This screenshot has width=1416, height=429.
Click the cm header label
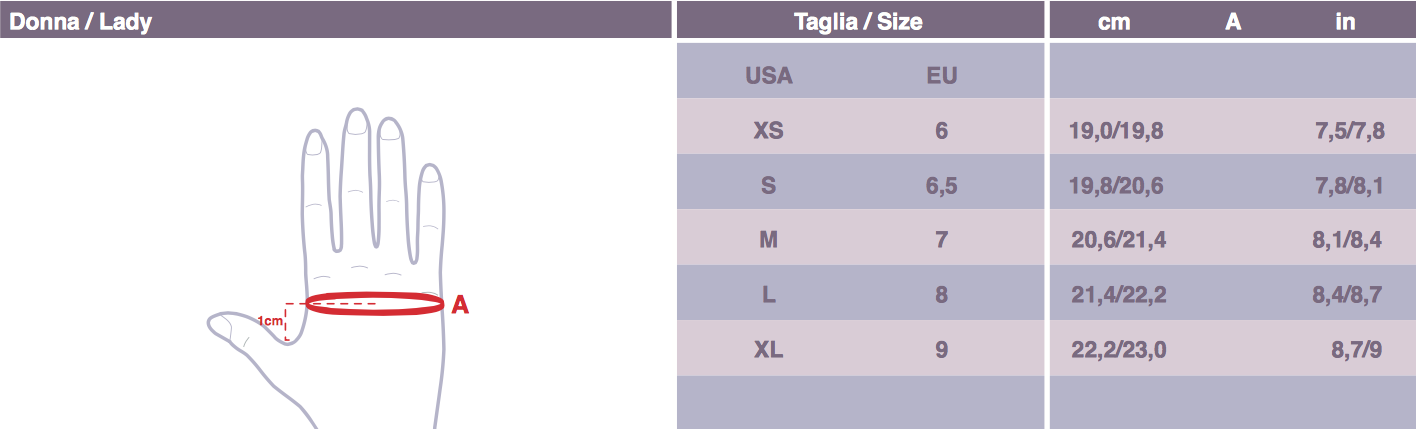1114,21
